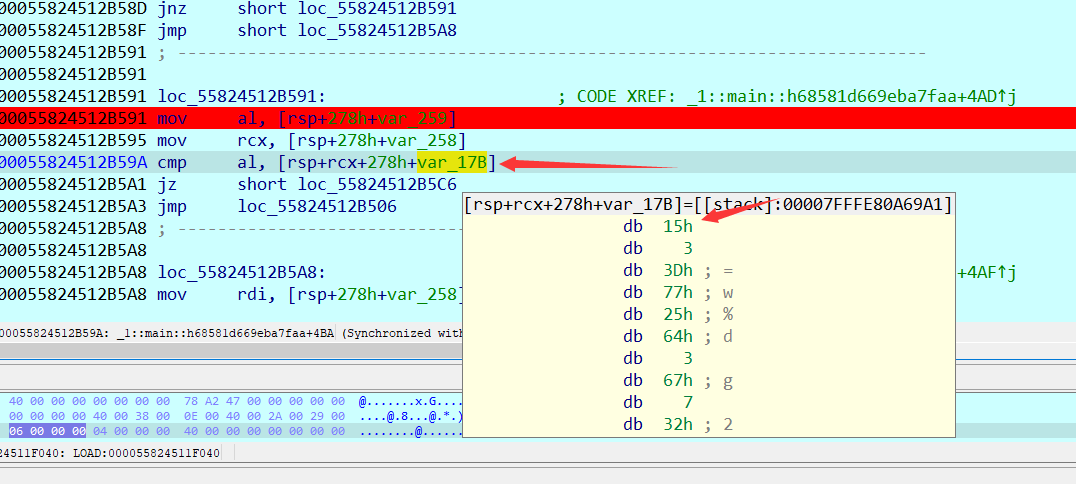Click the blue address 55824512B59A of cmp line

pos(73,162)
